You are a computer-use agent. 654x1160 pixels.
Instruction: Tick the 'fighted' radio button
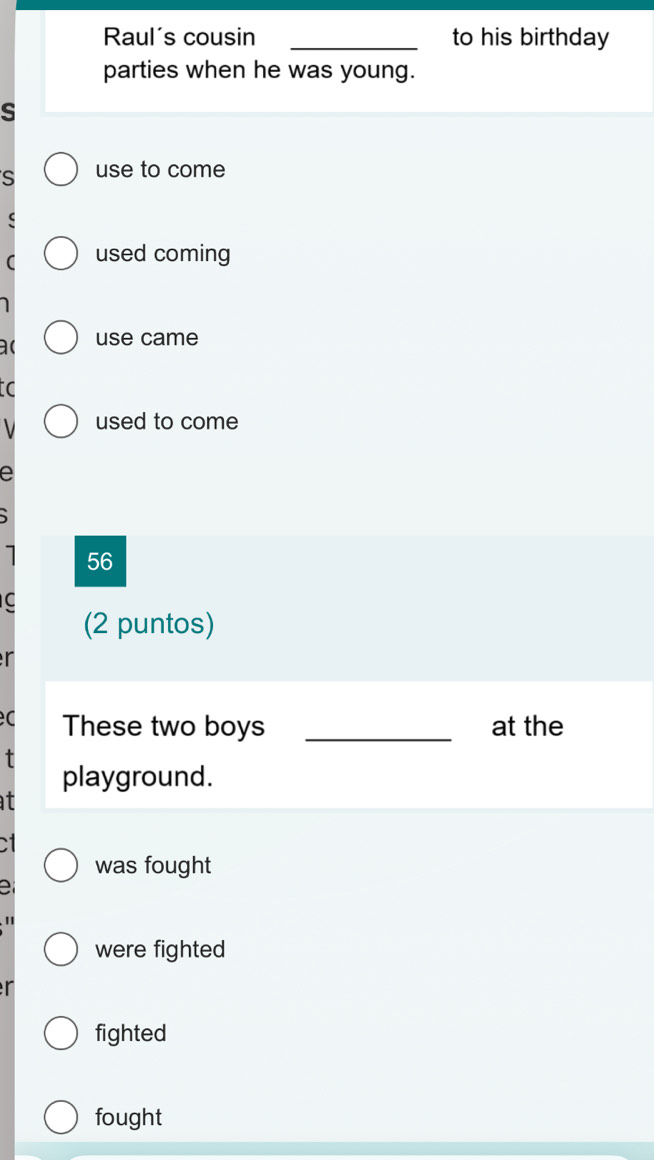tap(61, 1033)
